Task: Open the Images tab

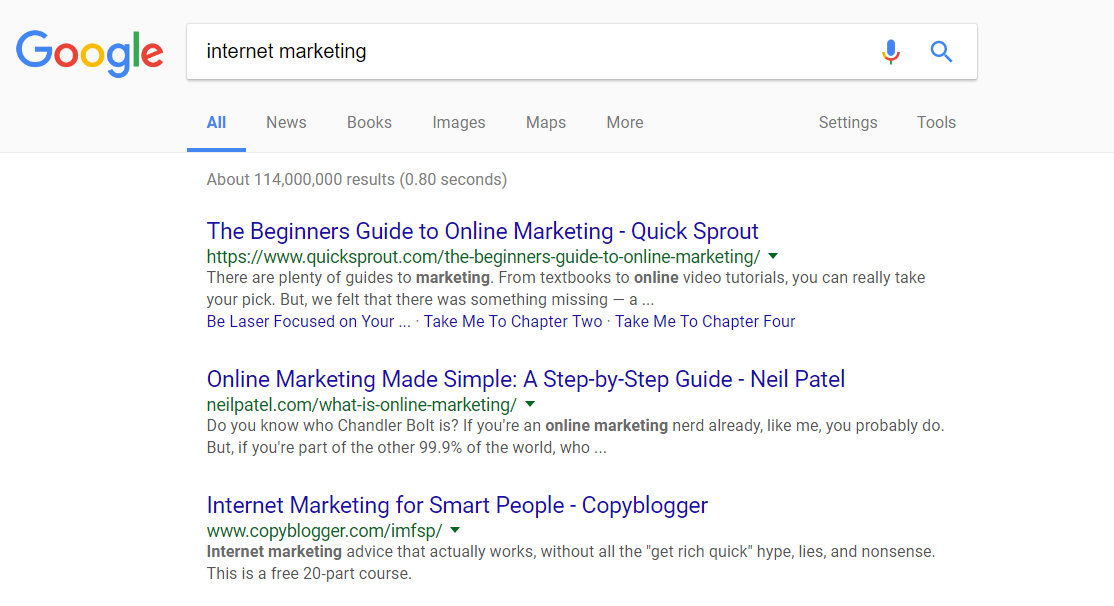Action: [x=459, y=122]
